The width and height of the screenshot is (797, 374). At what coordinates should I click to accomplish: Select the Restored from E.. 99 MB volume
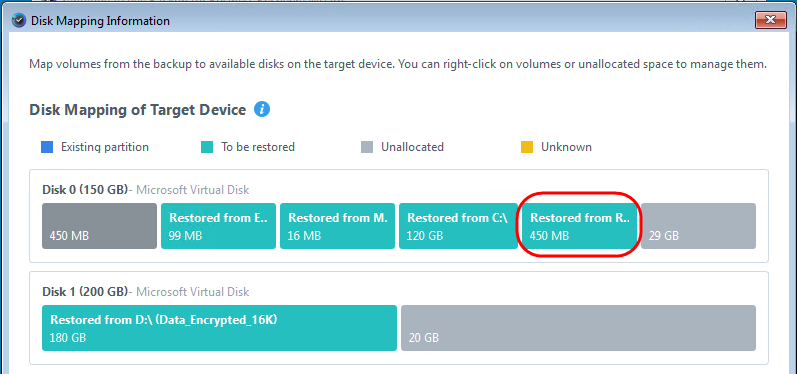pos(219,226)
